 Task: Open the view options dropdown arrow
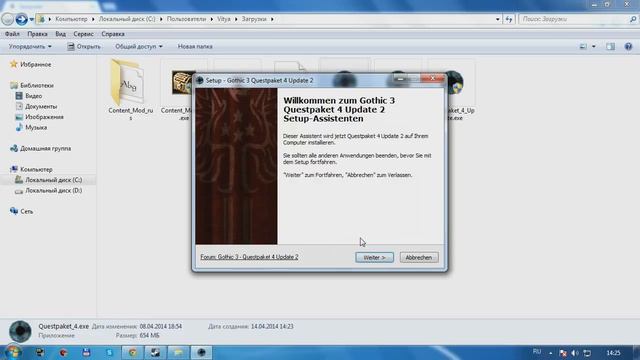593,47
